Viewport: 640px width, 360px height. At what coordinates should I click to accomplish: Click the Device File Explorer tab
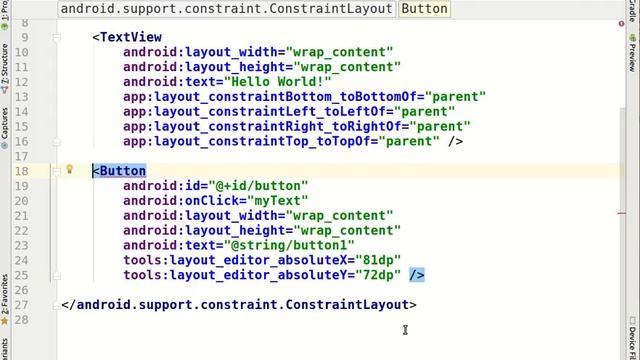pyautogui.click(x=632, y=337)
